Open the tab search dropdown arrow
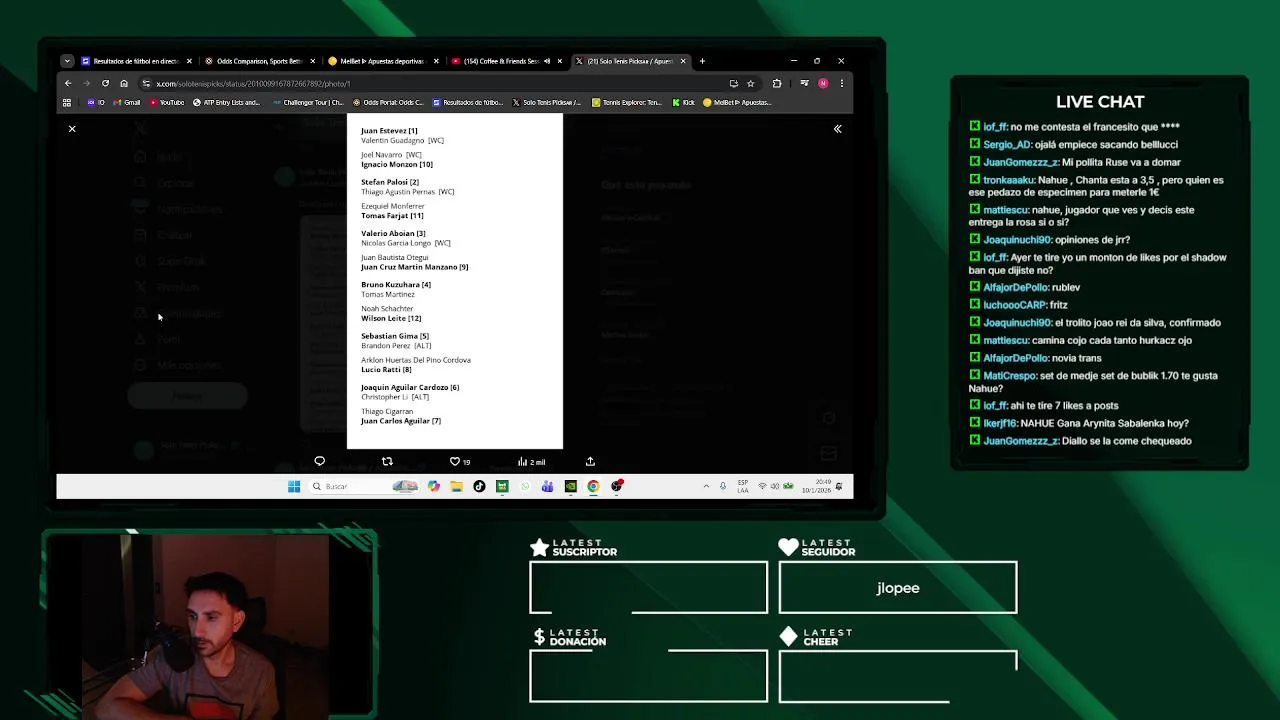This screenshot has height=720, width=1280. [67, 61]
